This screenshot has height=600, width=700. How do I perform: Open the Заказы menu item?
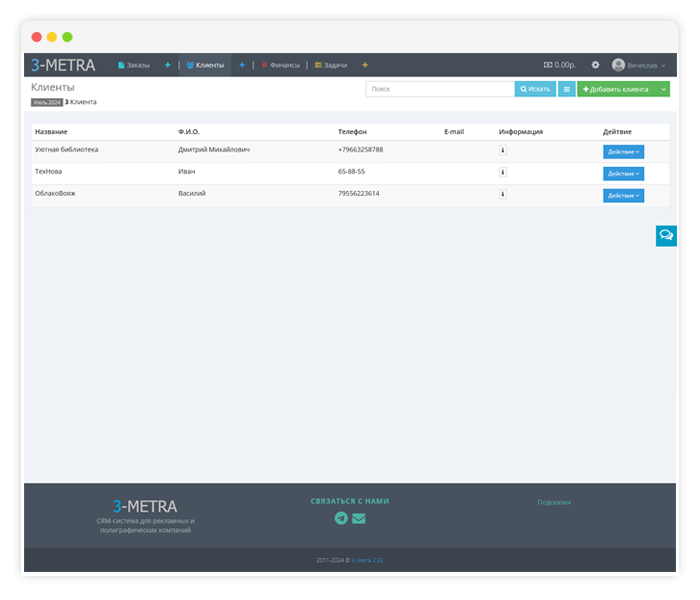tap(133, 65)
